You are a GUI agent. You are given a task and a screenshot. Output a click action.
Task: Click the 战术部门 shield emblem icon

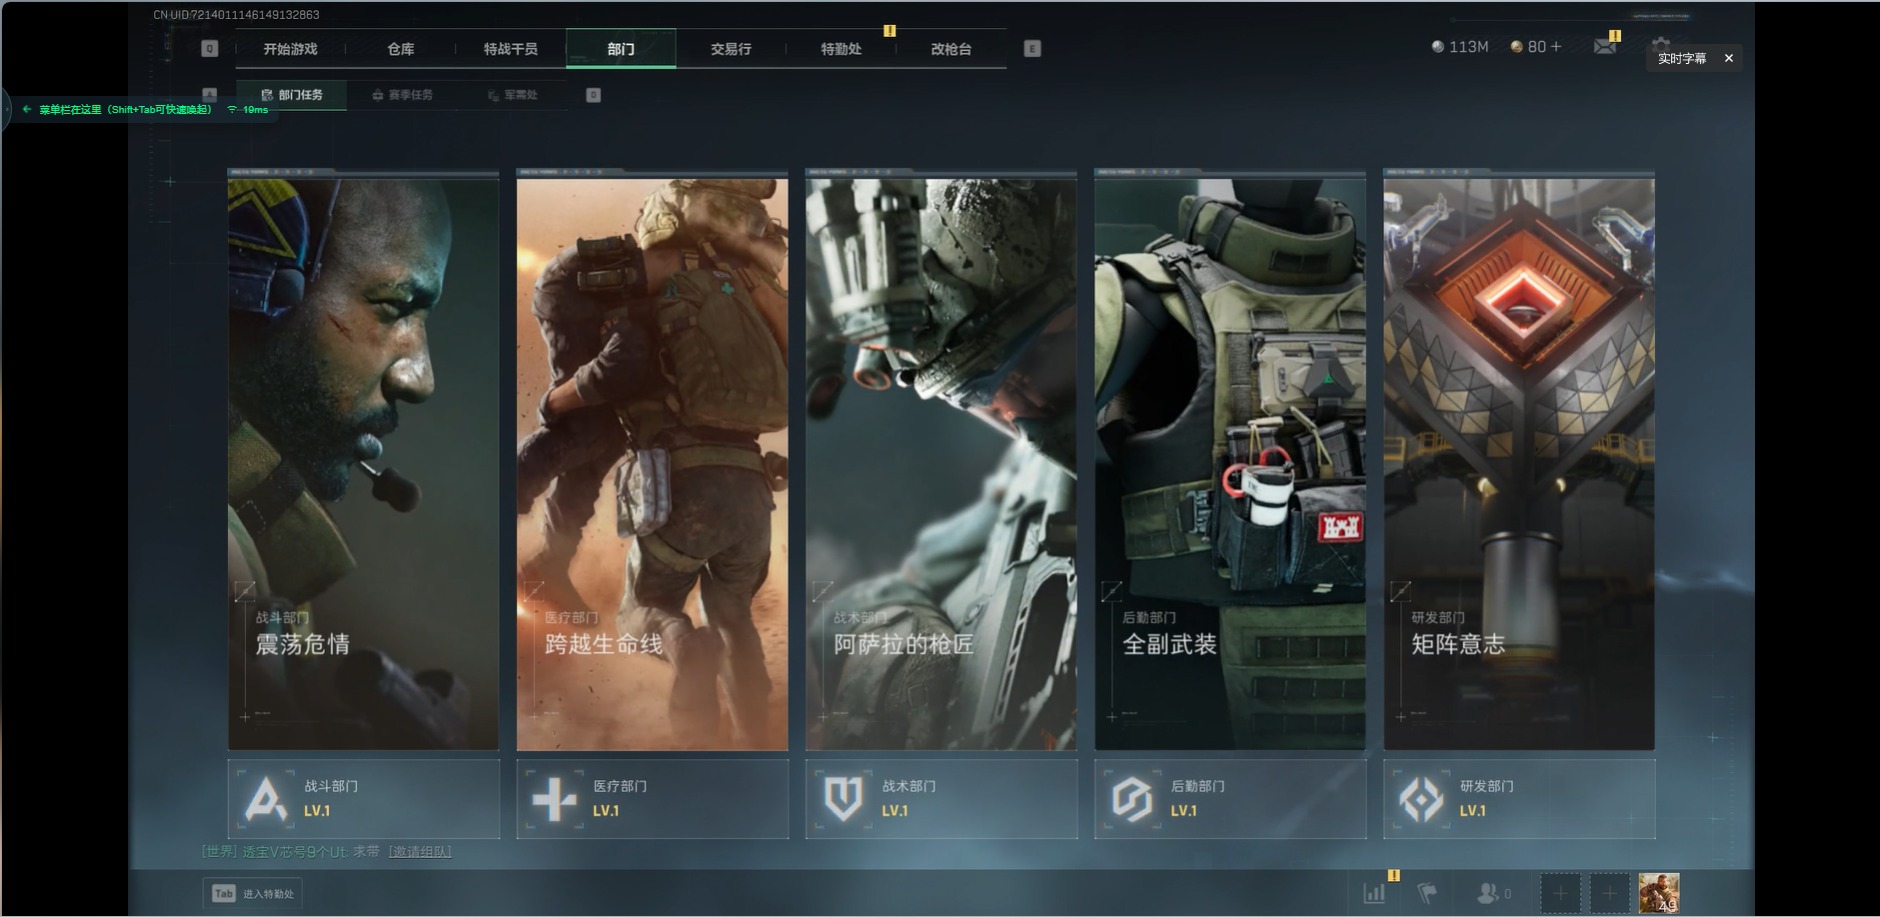point(843,799)
